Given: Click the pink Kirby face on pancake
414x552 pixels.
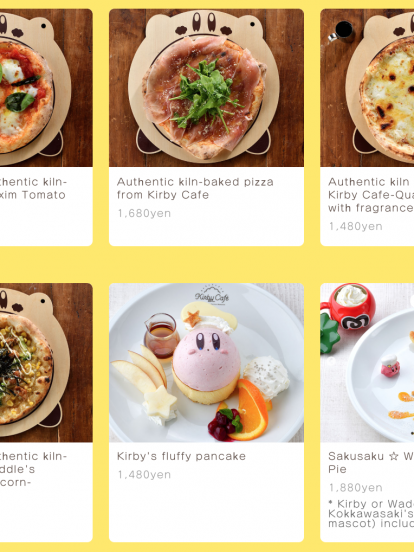Looking at the screenshot, I should [x=206, y=359].
